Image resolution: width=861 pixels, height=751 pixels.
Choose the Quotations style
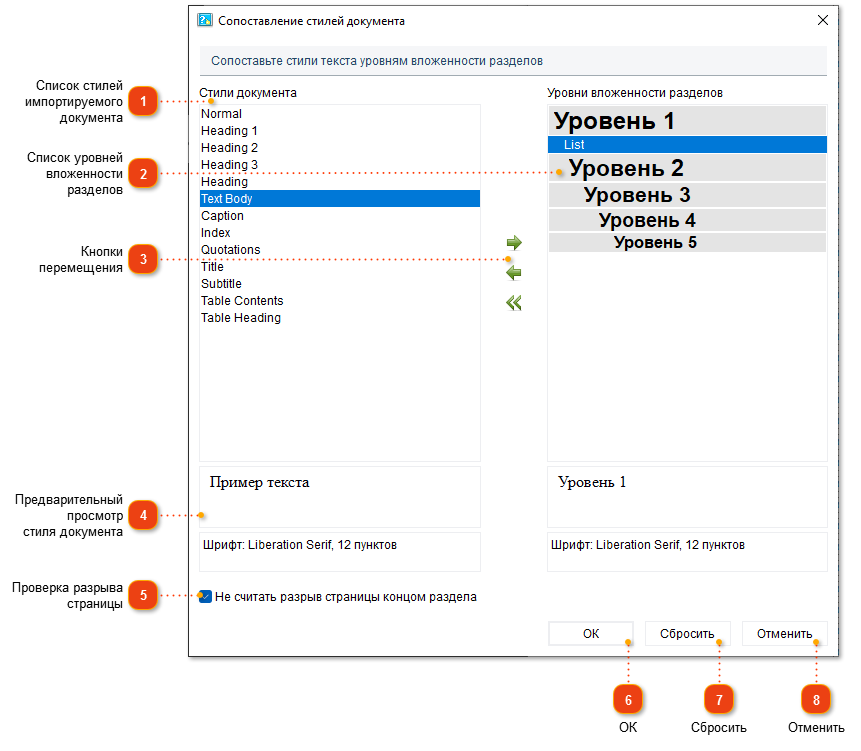click(x=230, y=250)
